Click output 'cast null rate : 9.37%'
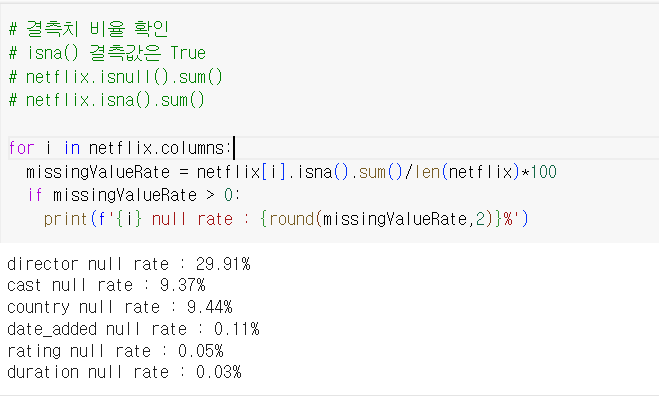Image resolution: width=659 pixels, height=396 pixels. click(106, 285)
